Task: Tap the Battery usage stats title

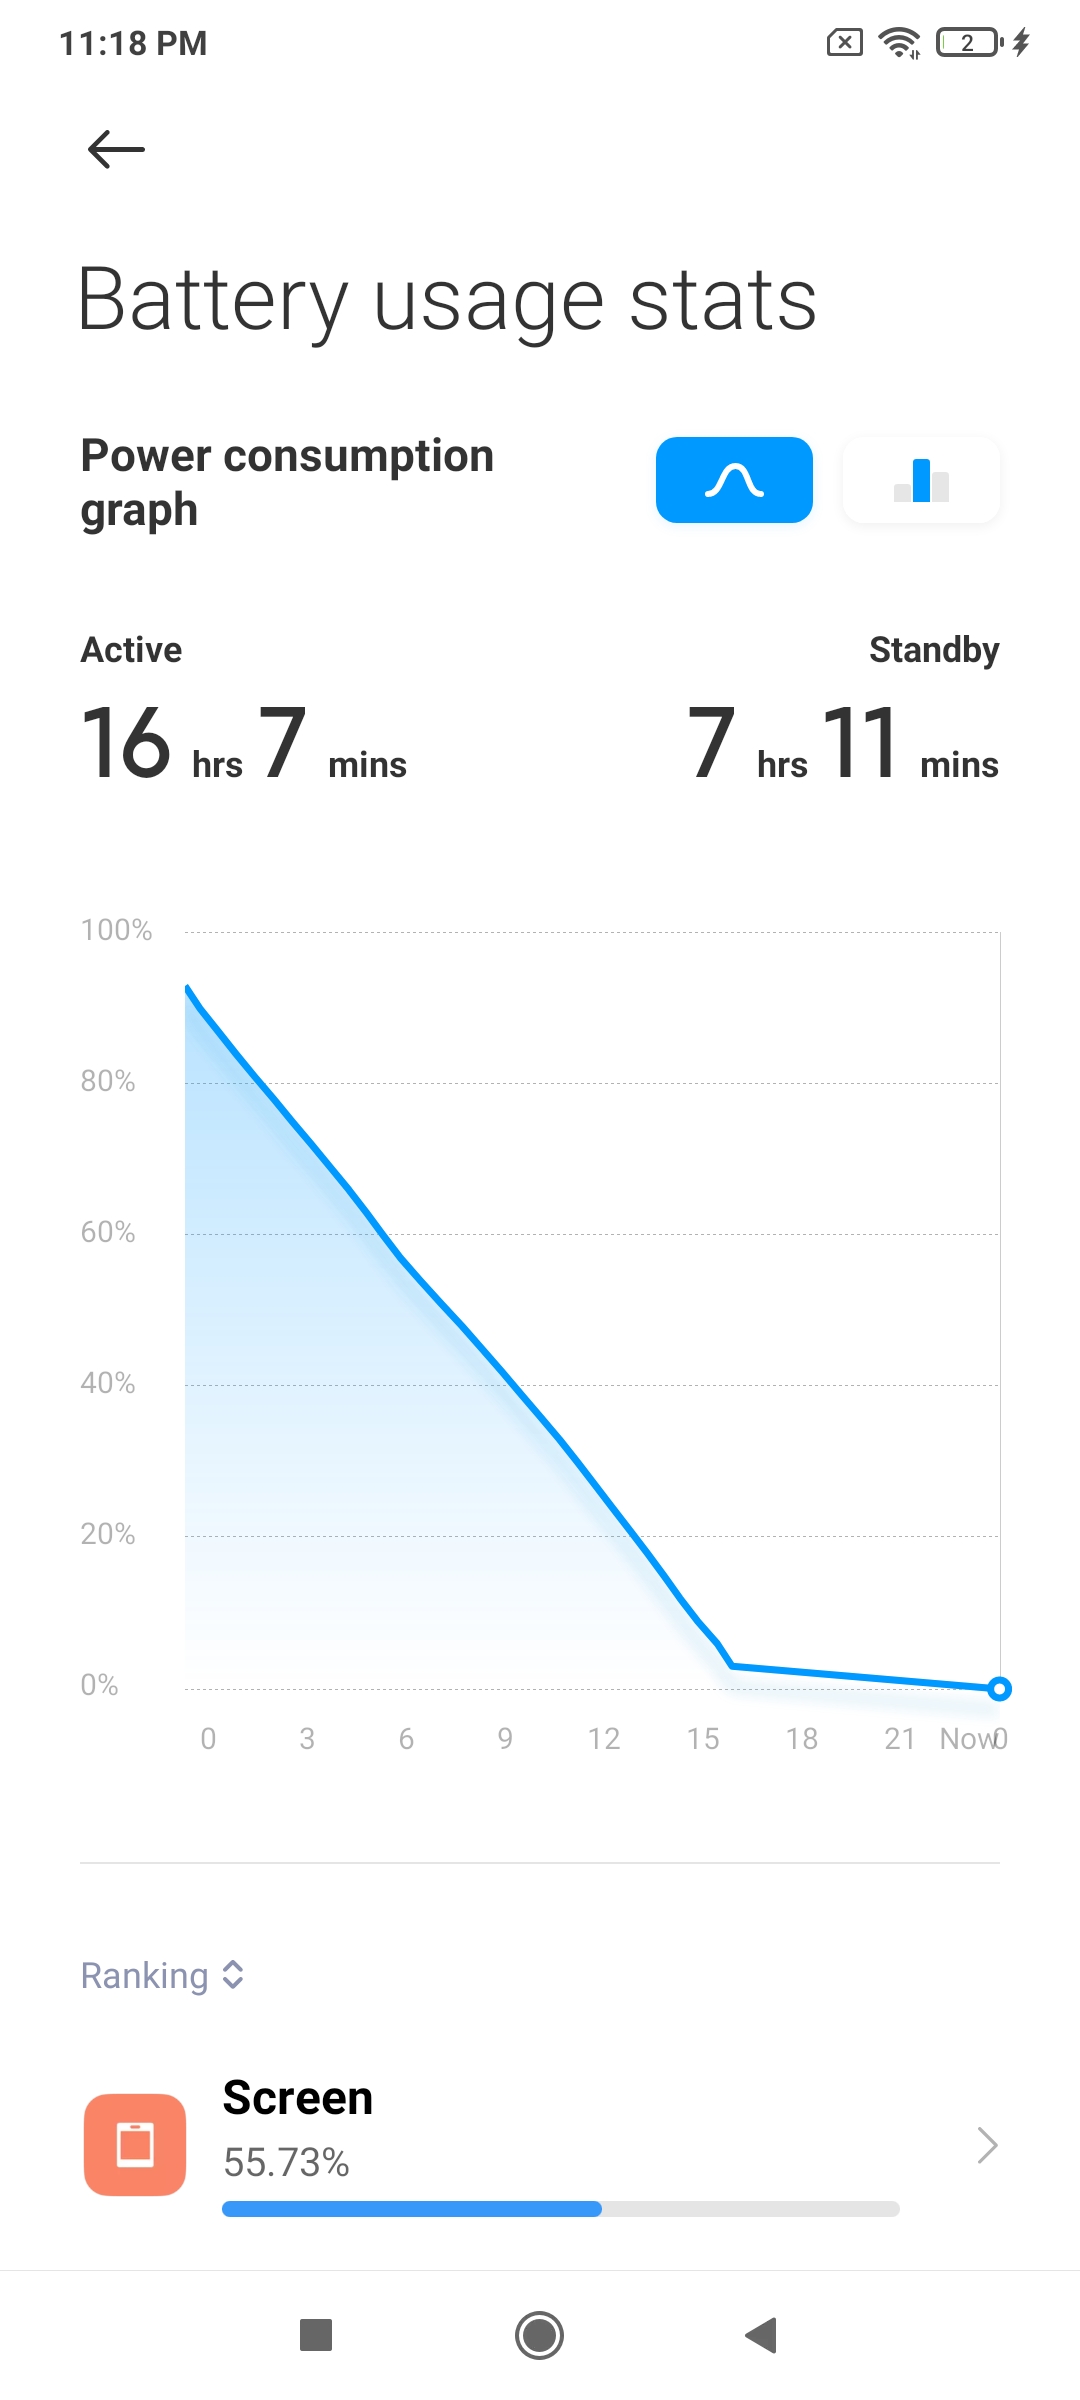Action: 447,300
